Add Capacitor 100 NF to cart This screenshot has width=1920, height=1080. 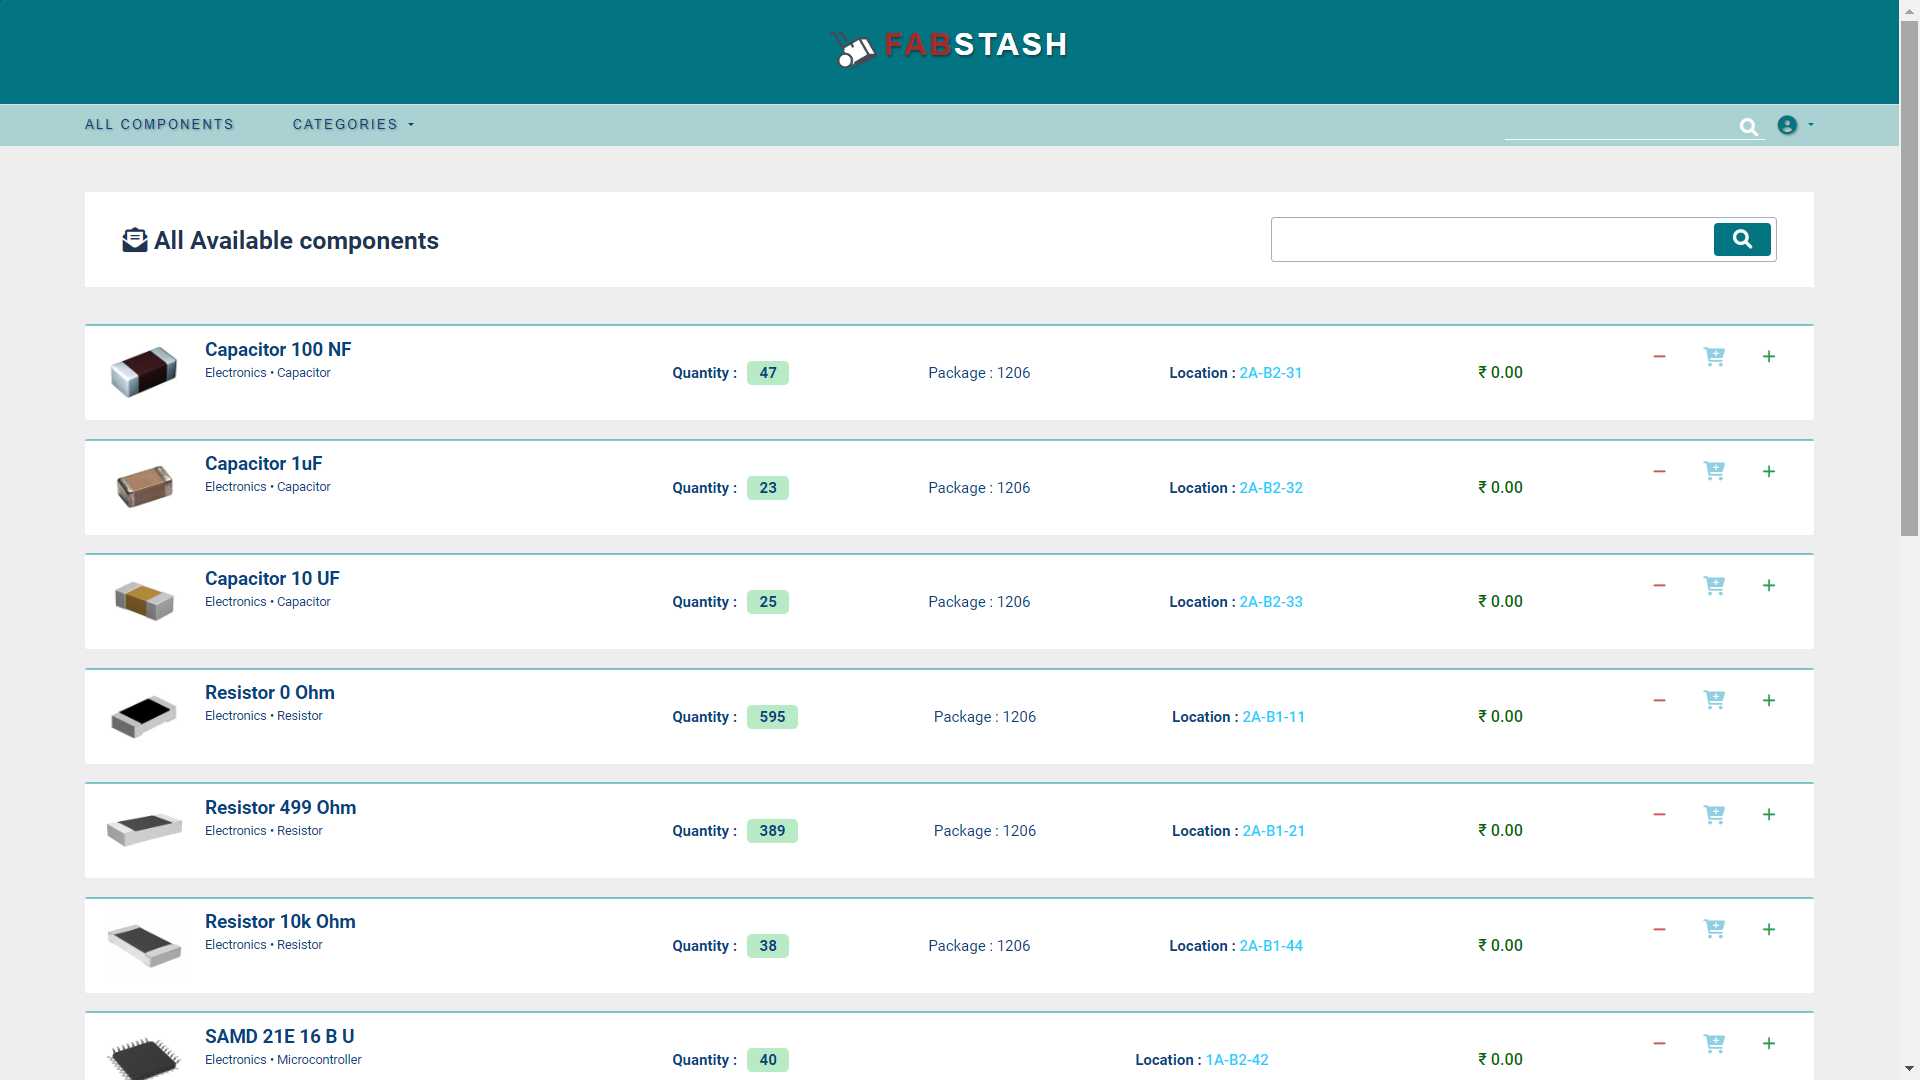coord(1714,357)
